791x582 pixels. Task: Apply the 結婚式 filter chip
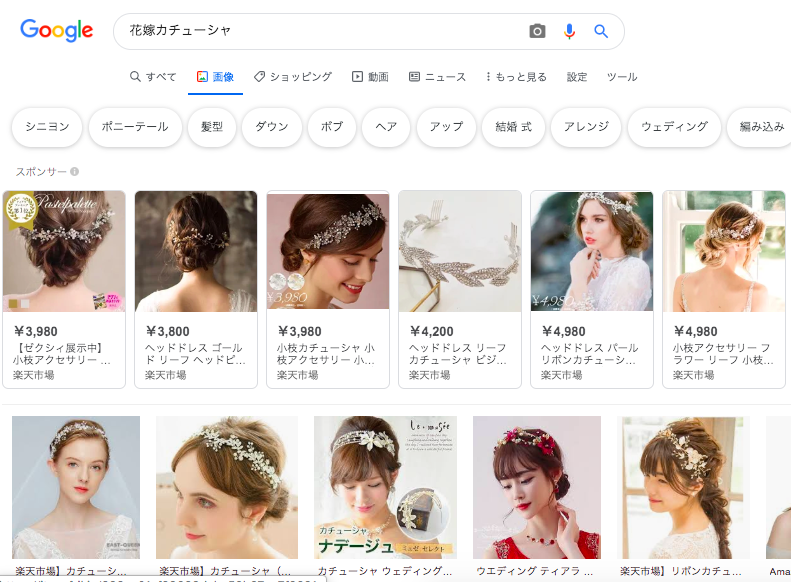pos(513,127)
